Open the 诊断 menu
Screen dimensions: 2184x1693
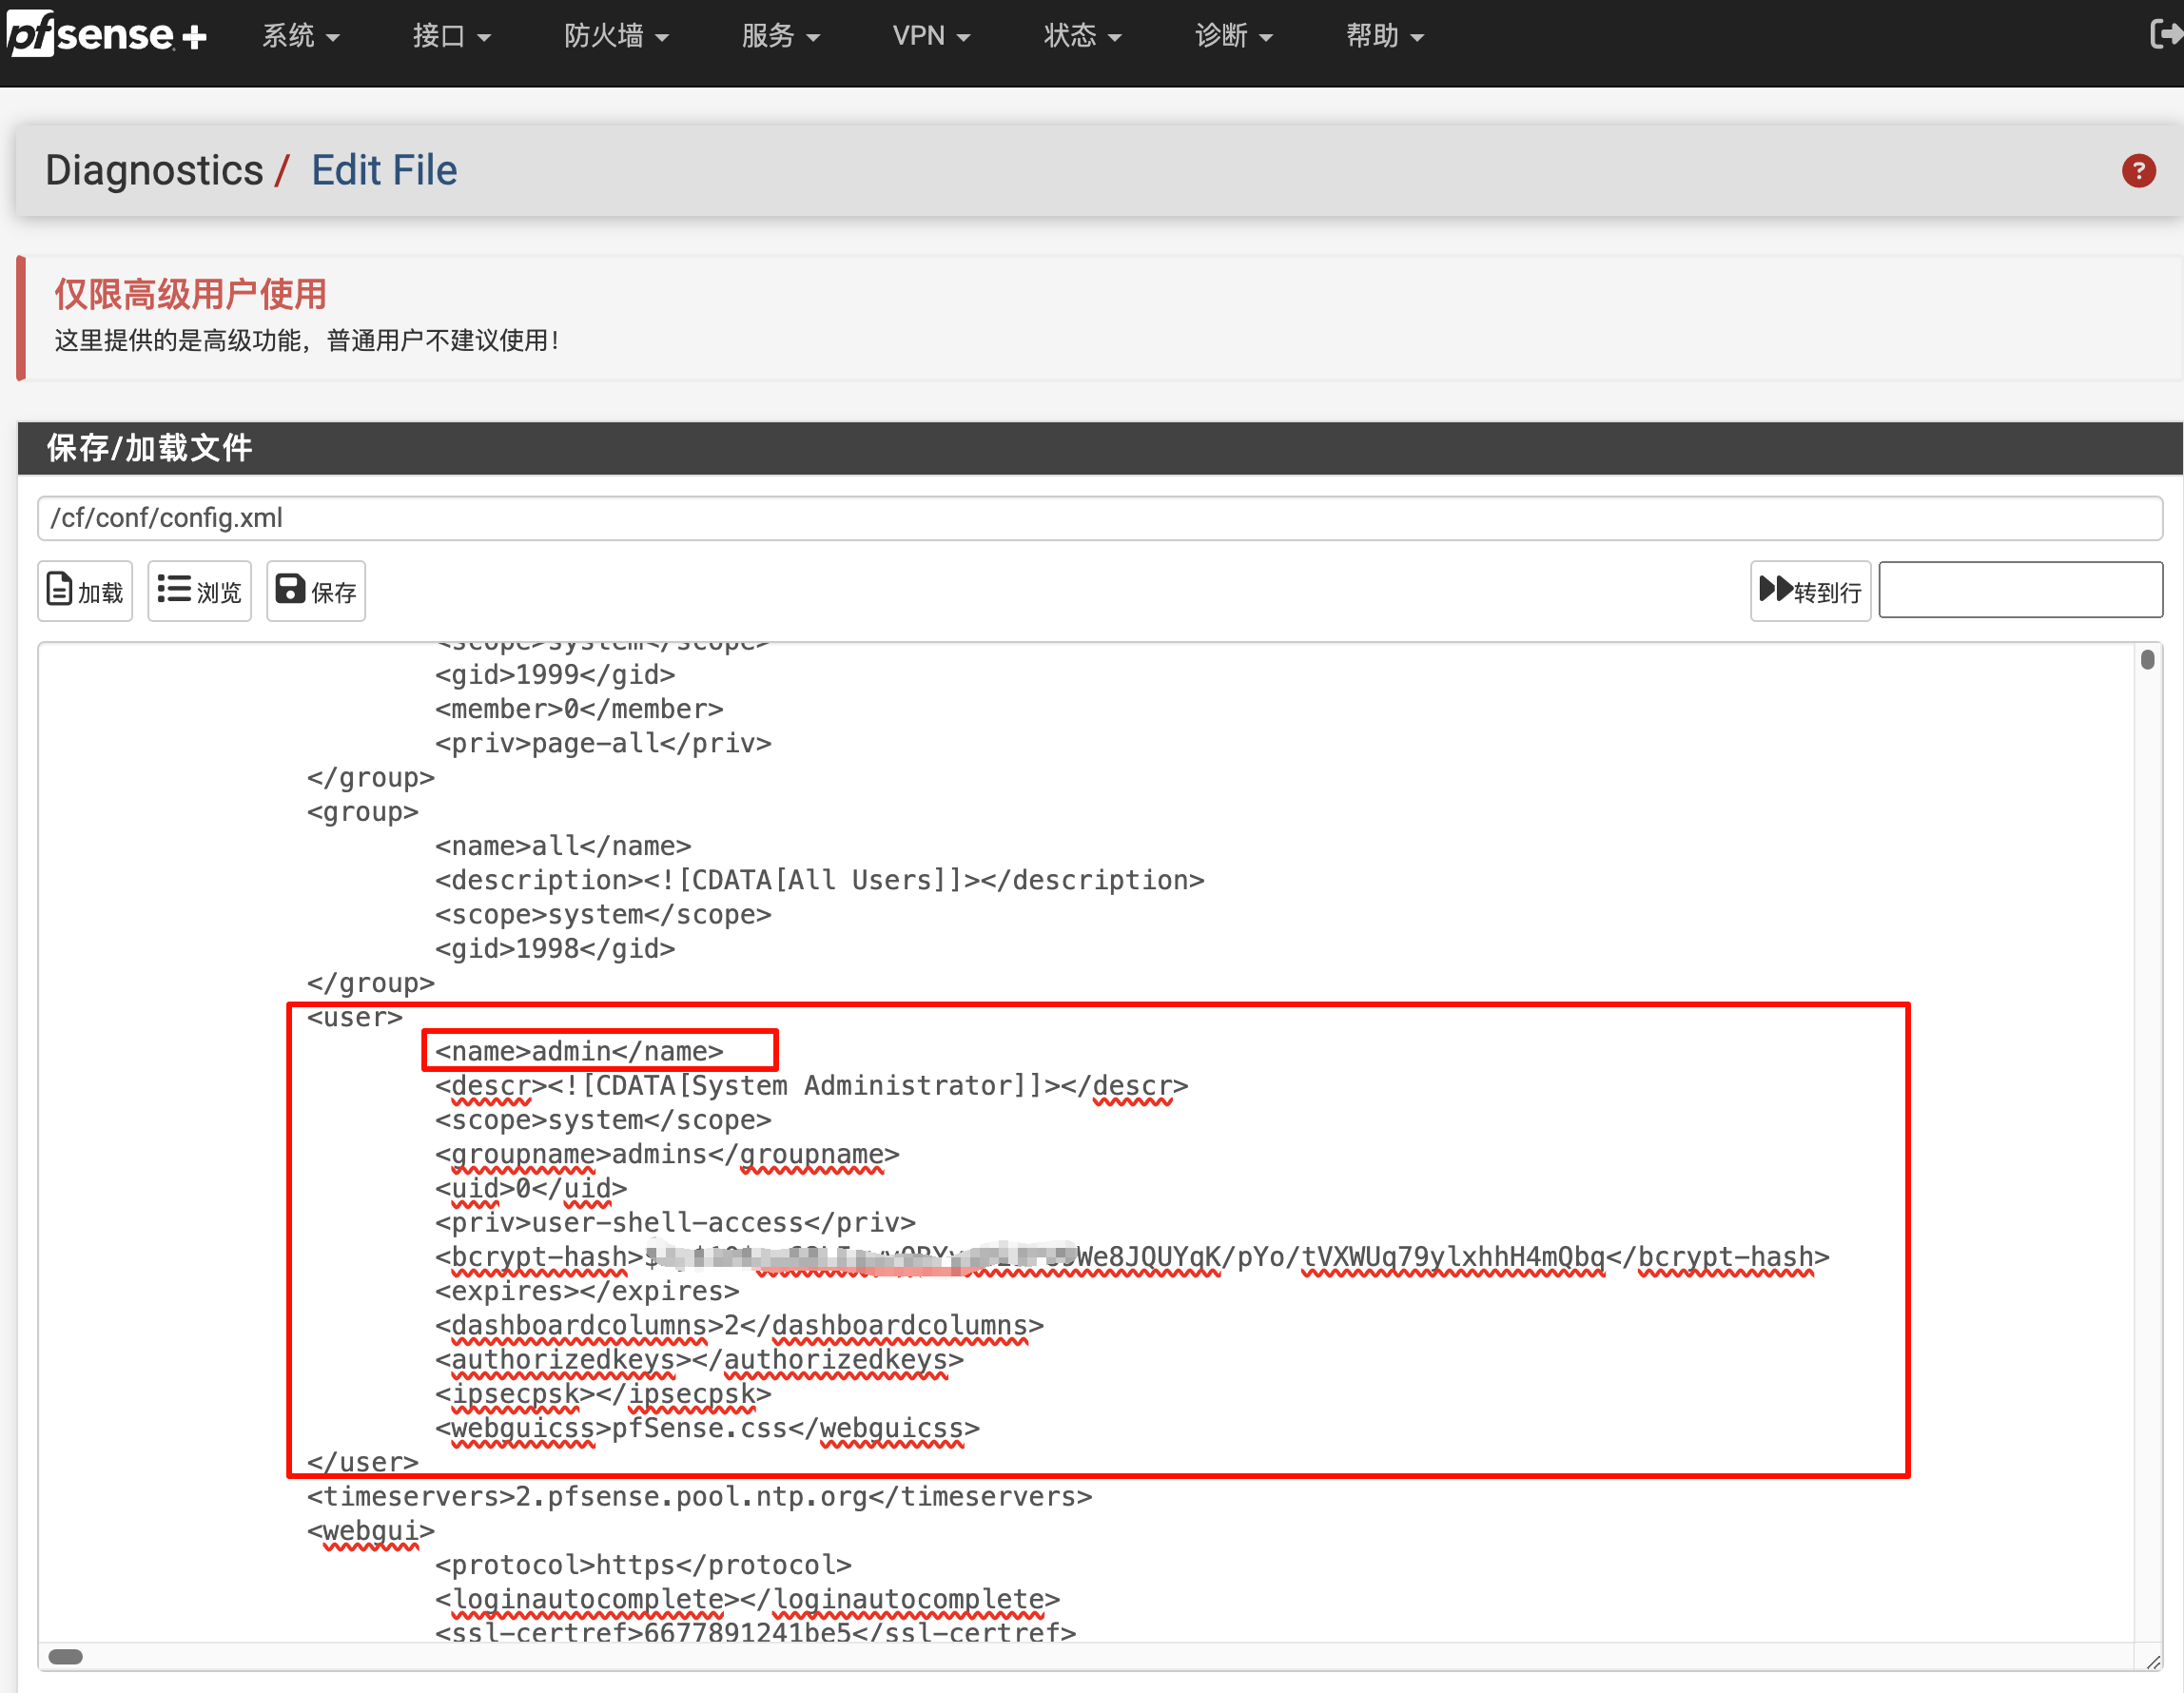point(1233,36)
